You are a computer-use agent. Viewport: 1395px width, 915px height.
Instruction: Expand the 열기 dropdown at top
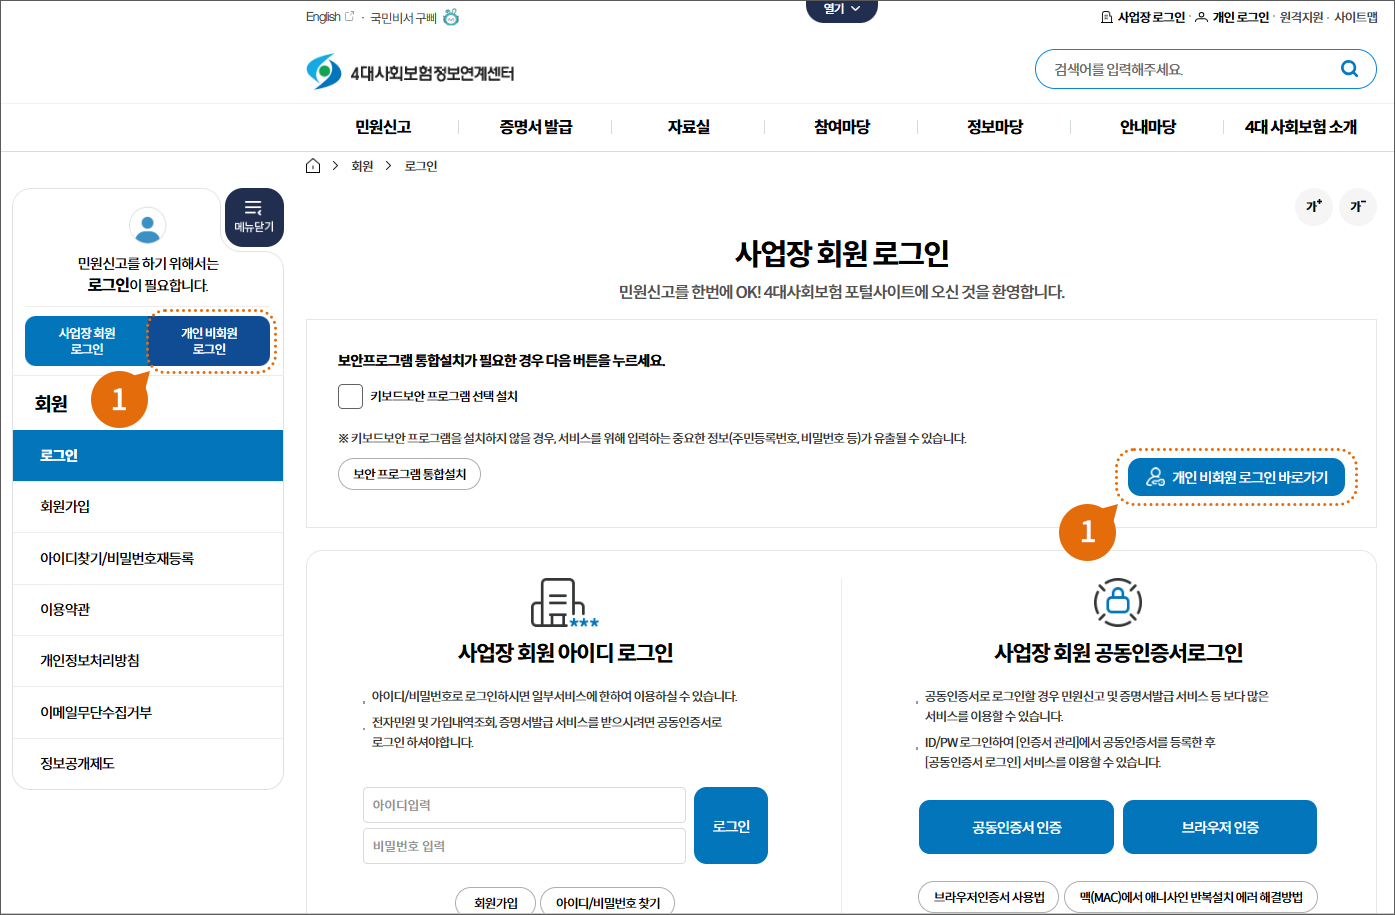click(x=842, y=10)
